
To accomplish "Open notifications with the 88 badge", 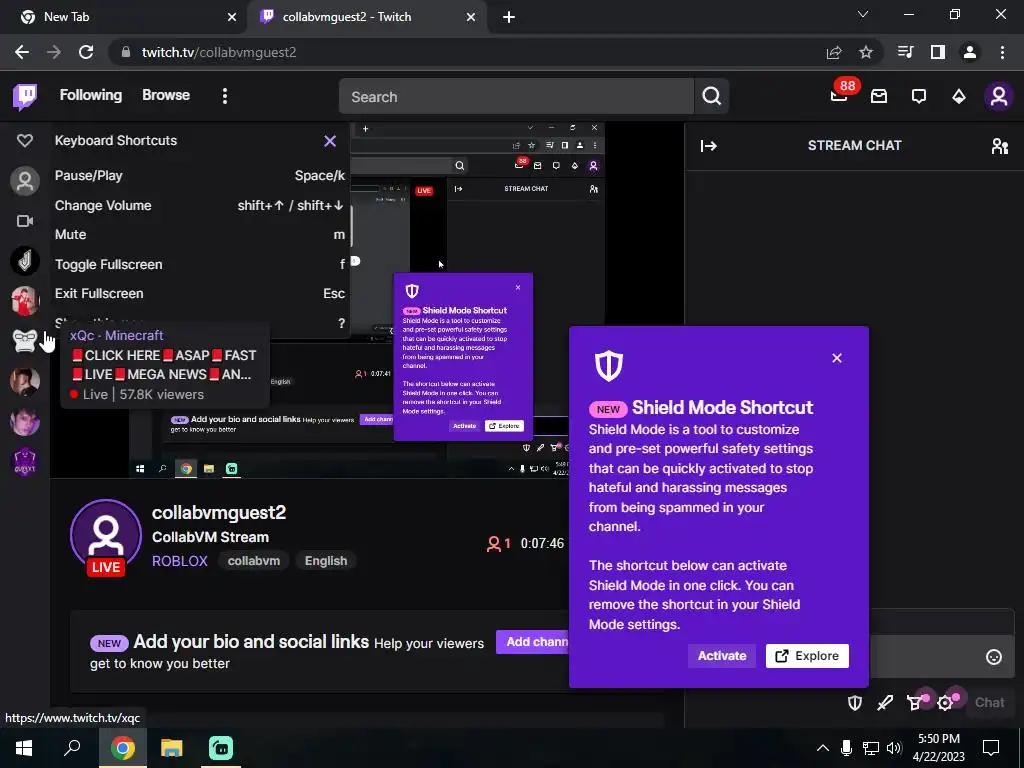I will (x=839, y=96).
